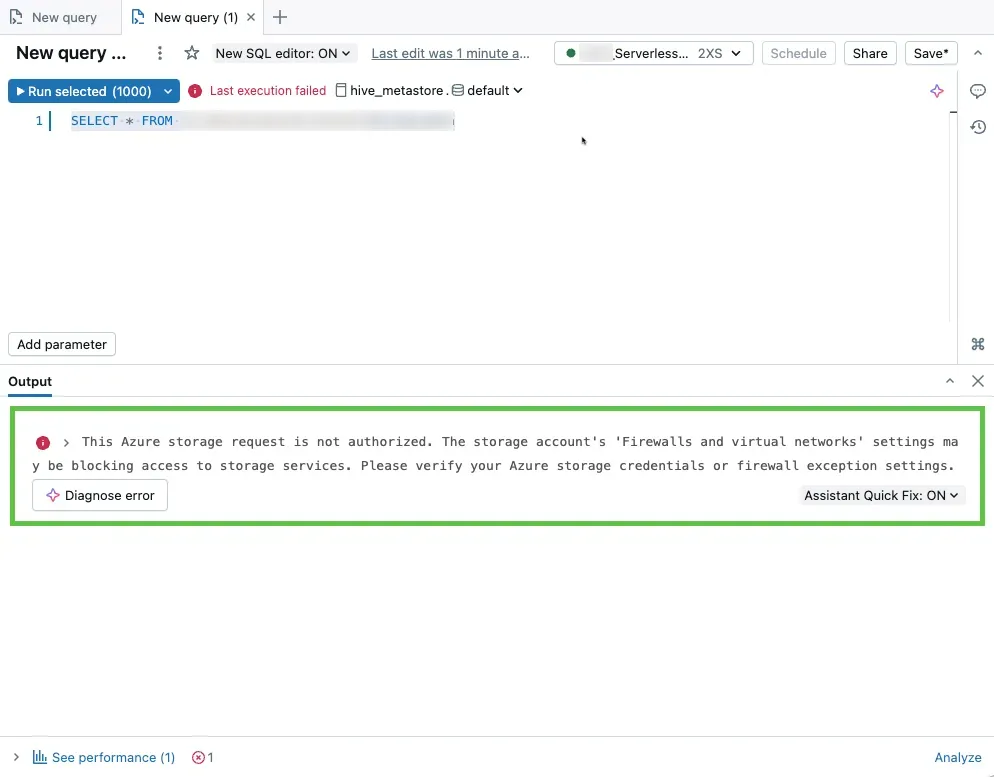Add a new query tab with plus

tap(280, 17)
